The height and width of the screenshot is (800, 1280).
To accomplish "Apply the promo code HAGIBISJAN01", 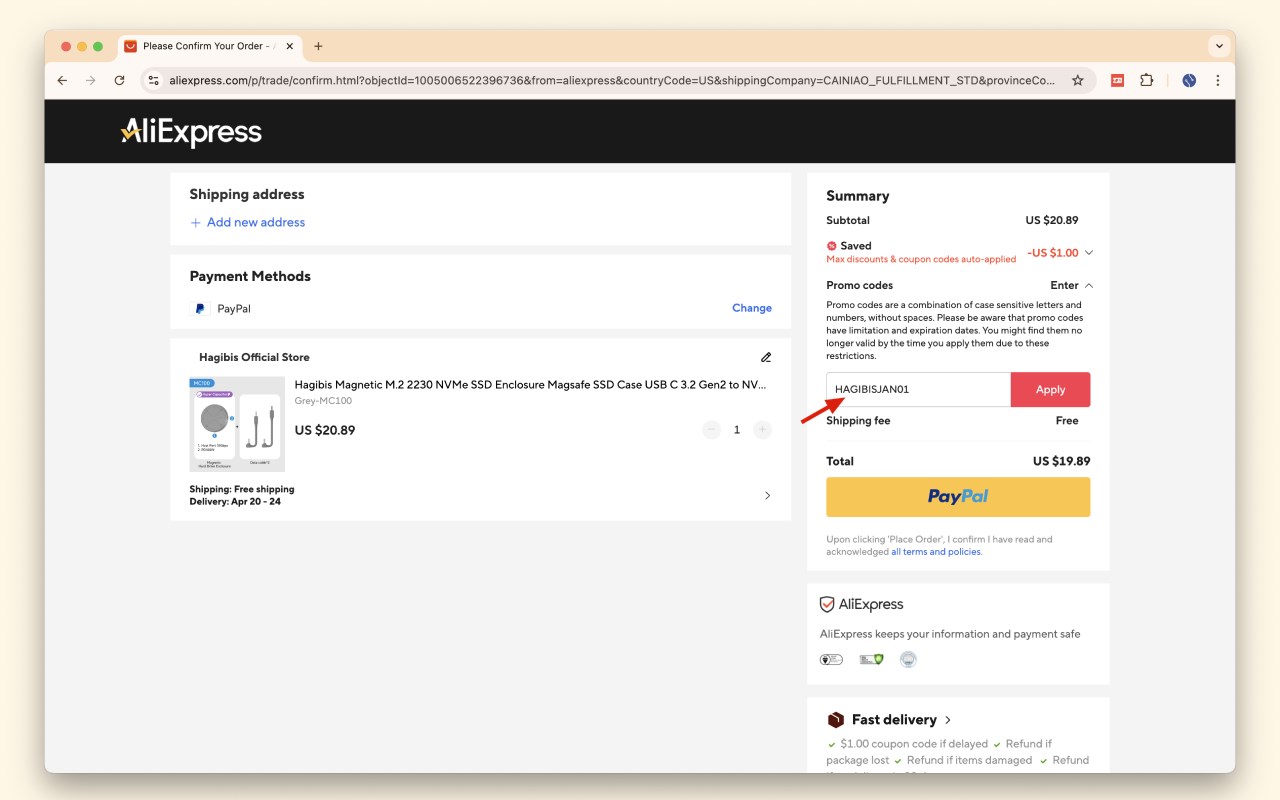I will click(1050, 390).
